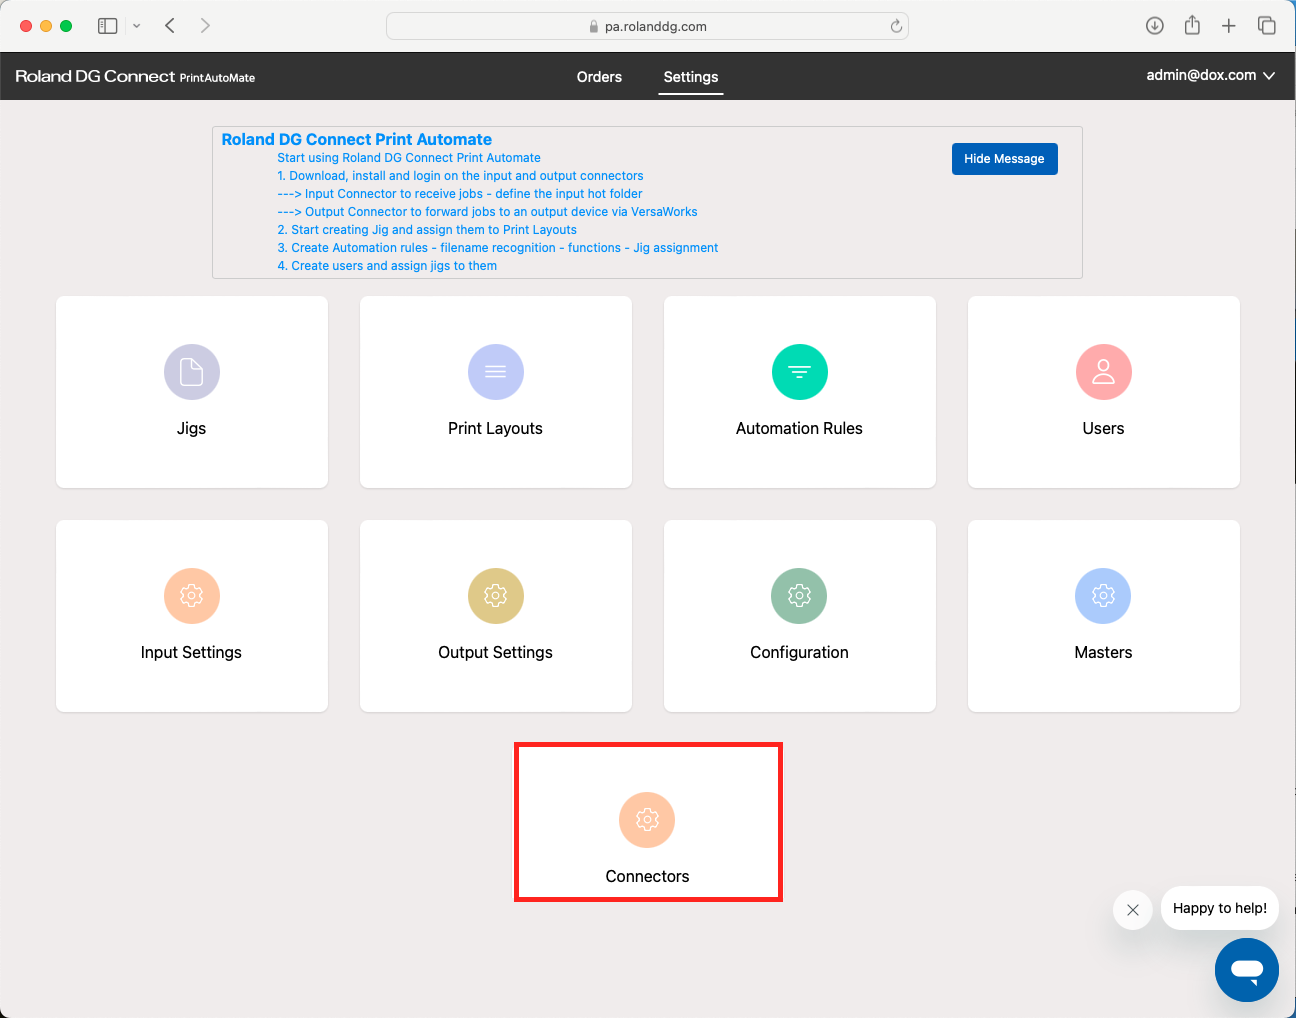Click the Happy to help message

click(1219, 908)
